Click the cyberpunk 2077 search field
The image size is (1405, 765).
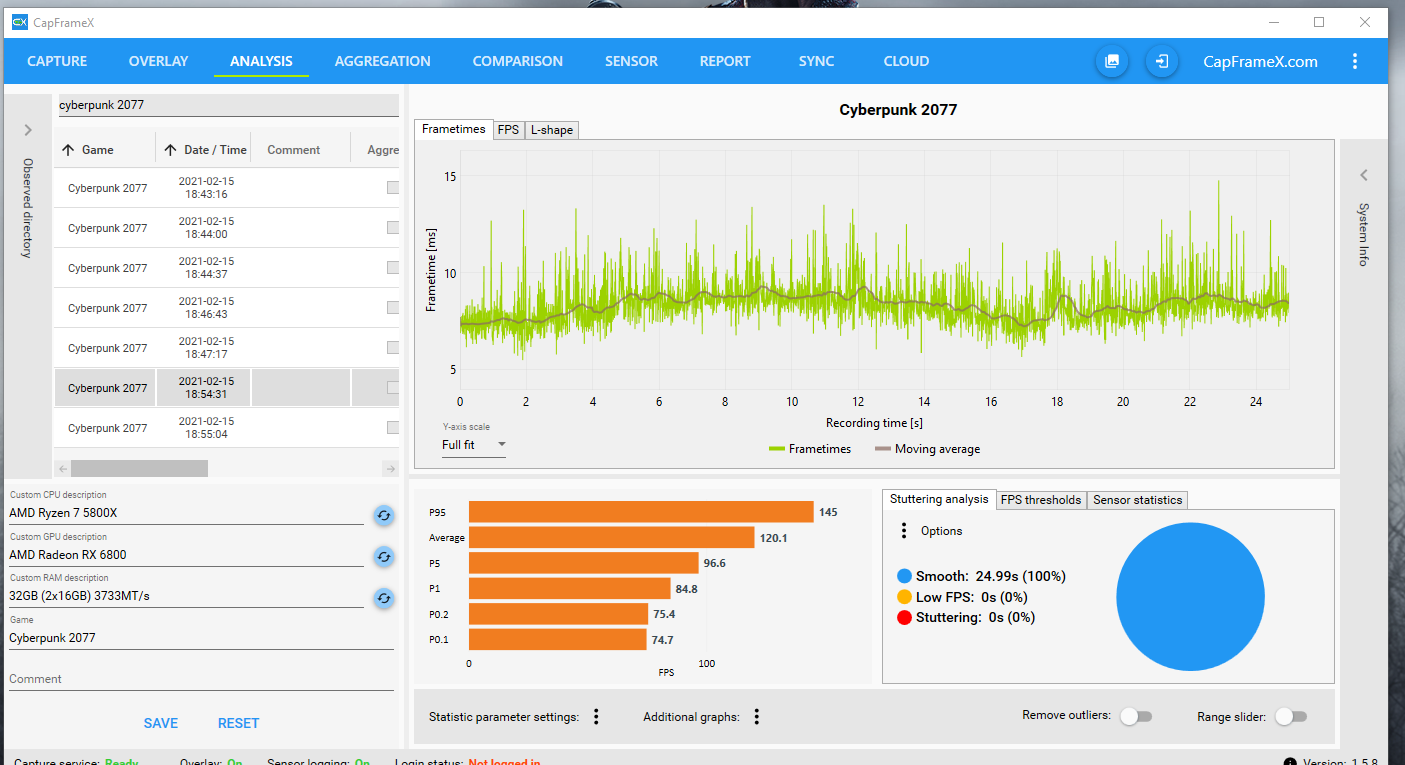coord(228,105)
